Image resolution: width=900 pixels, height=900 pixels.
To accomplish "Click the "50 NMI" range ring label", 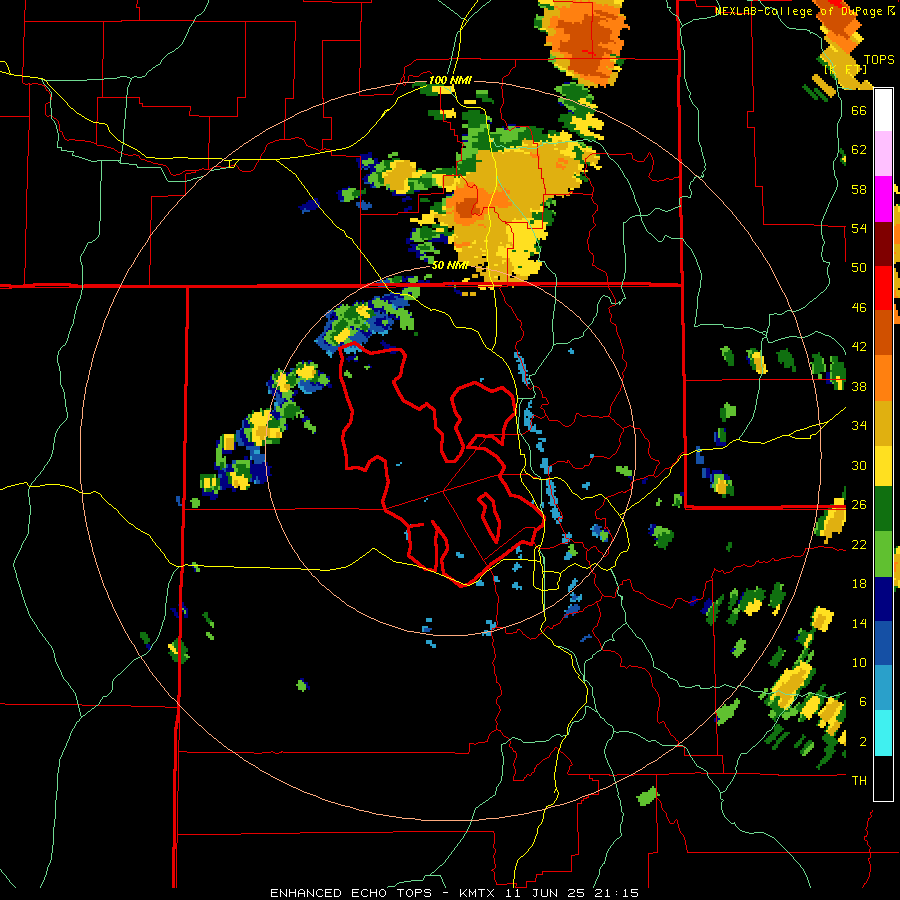I will (x=450, y=266).
